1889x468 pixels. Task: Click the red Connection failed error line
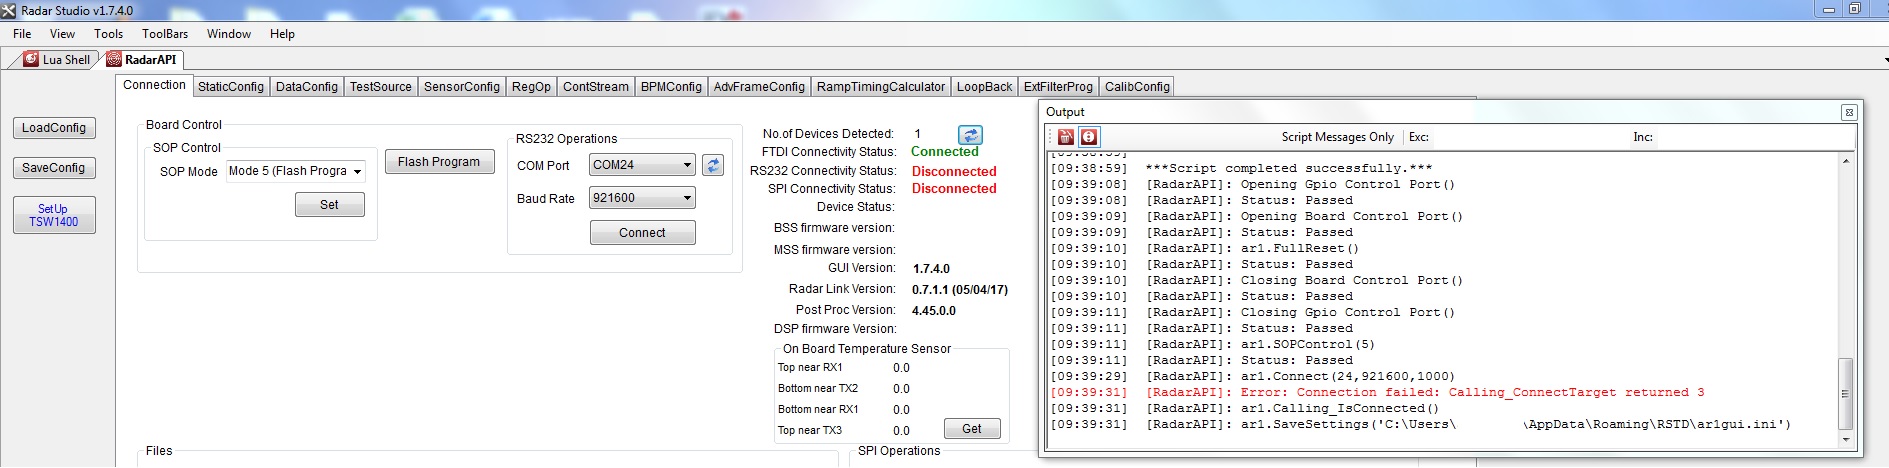tap(1377, 392)
